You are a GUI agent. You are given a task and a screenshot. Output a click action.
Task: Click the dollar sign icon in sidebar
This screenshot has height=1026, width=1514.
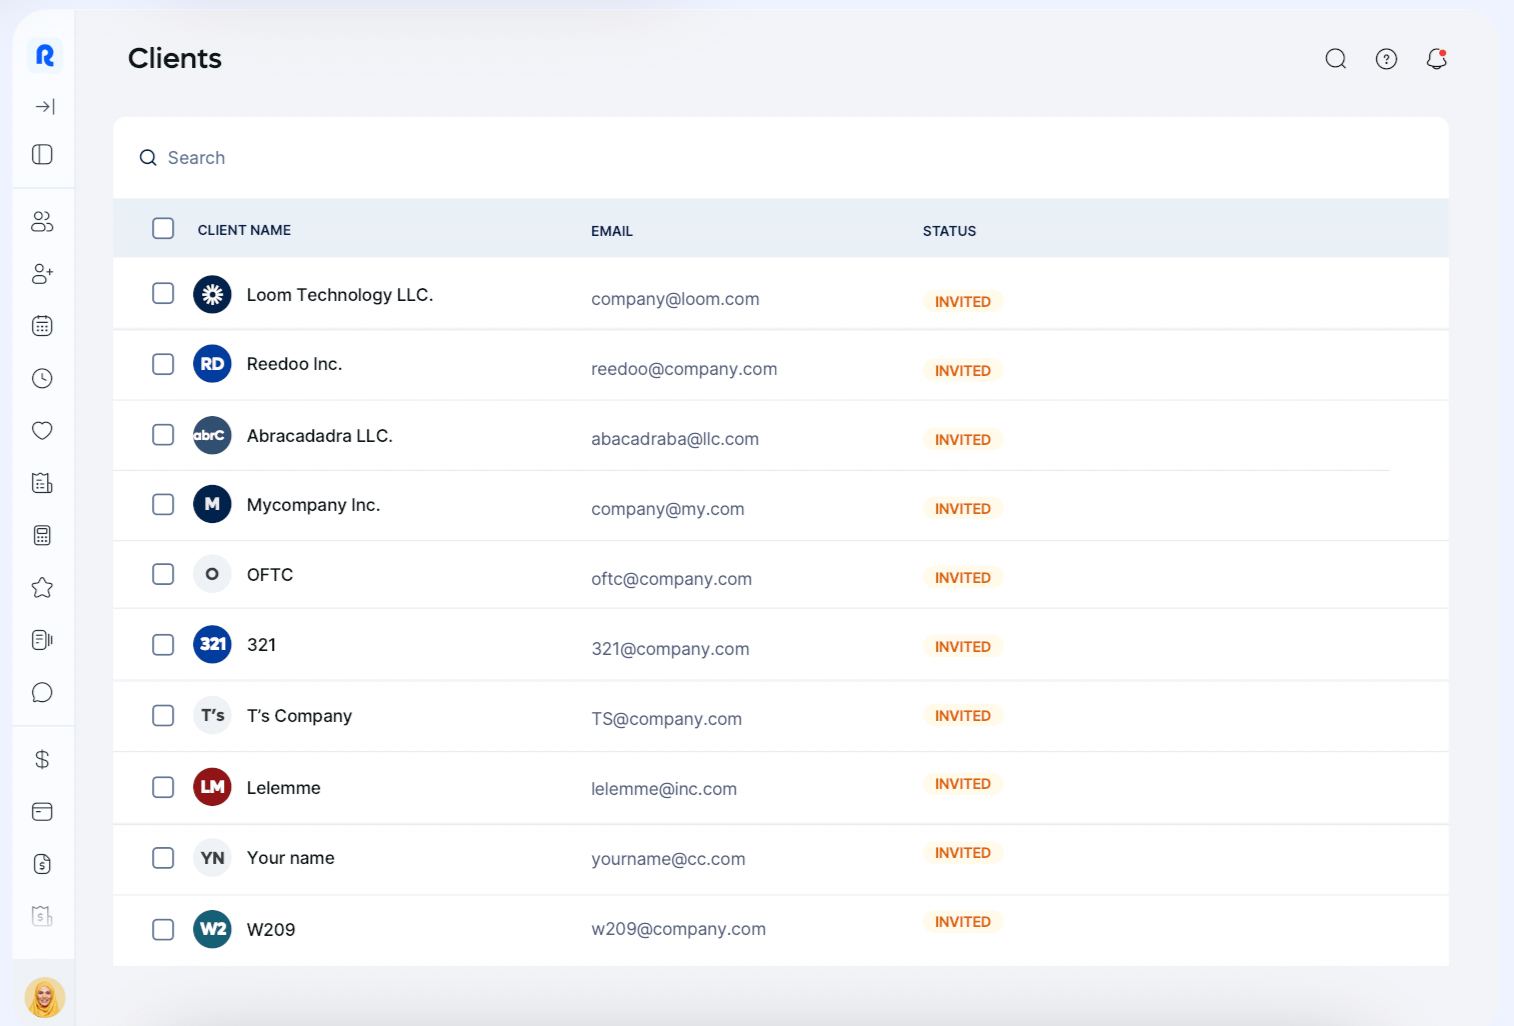(42, 760)
